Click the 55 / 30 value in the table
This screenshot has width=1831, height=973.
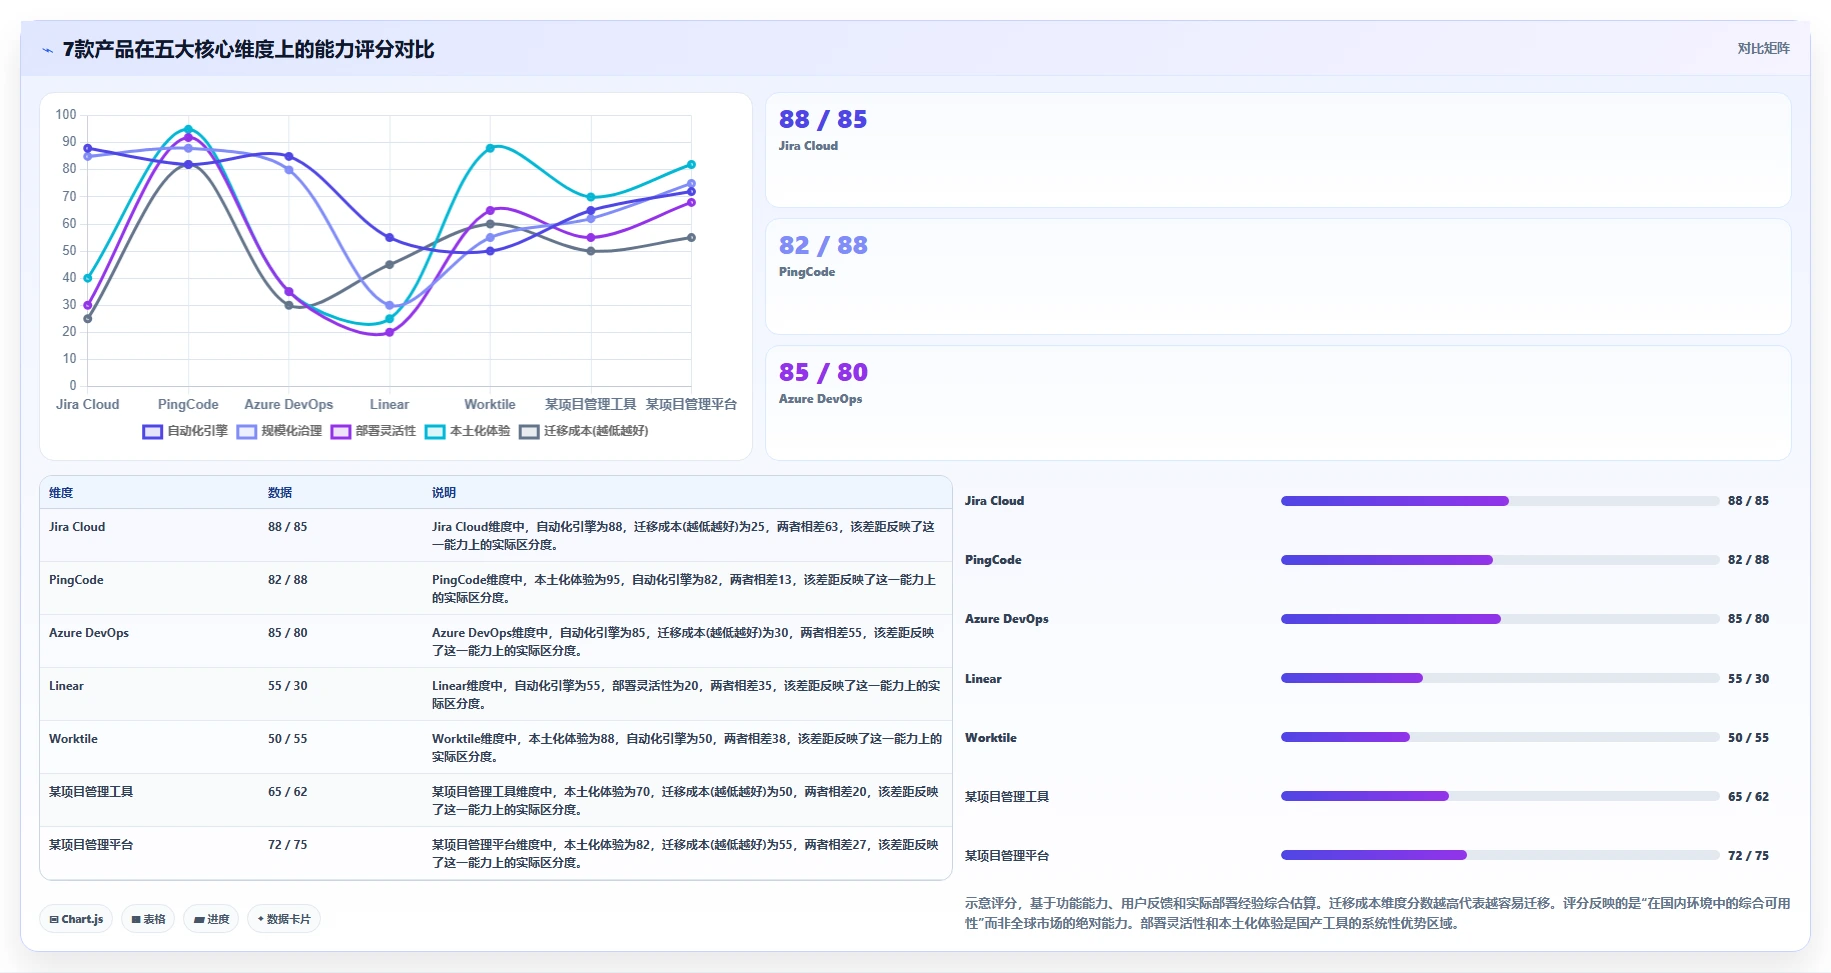[x=288, y=686]
